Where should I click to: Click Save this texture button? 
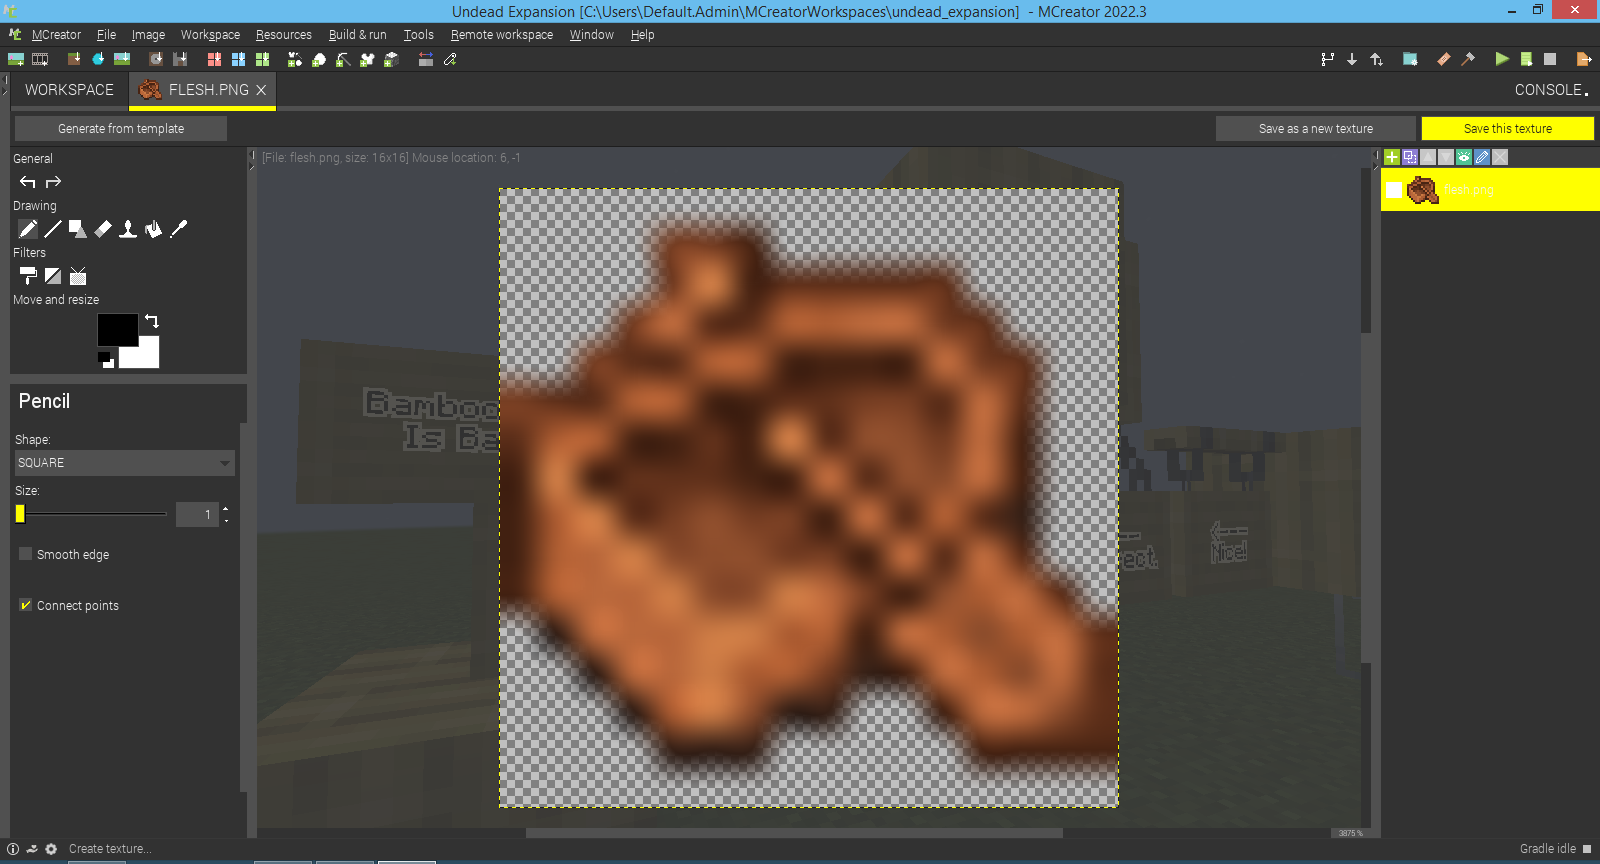point(1508,129)
